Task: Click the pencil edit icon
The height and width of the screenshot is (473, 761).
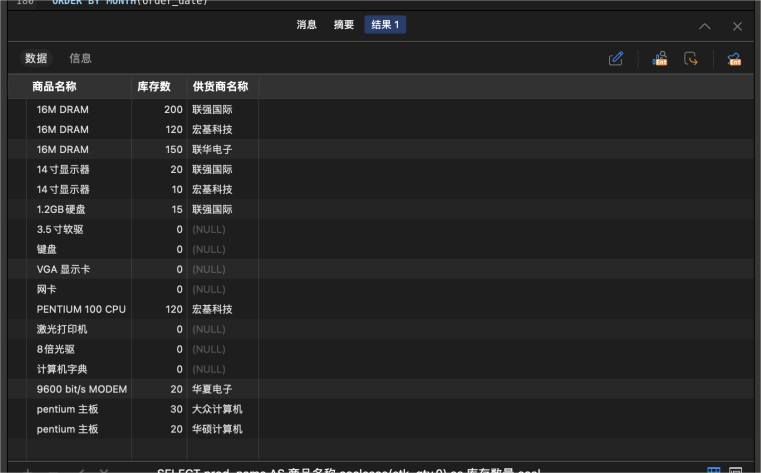Action: [615, 59]
